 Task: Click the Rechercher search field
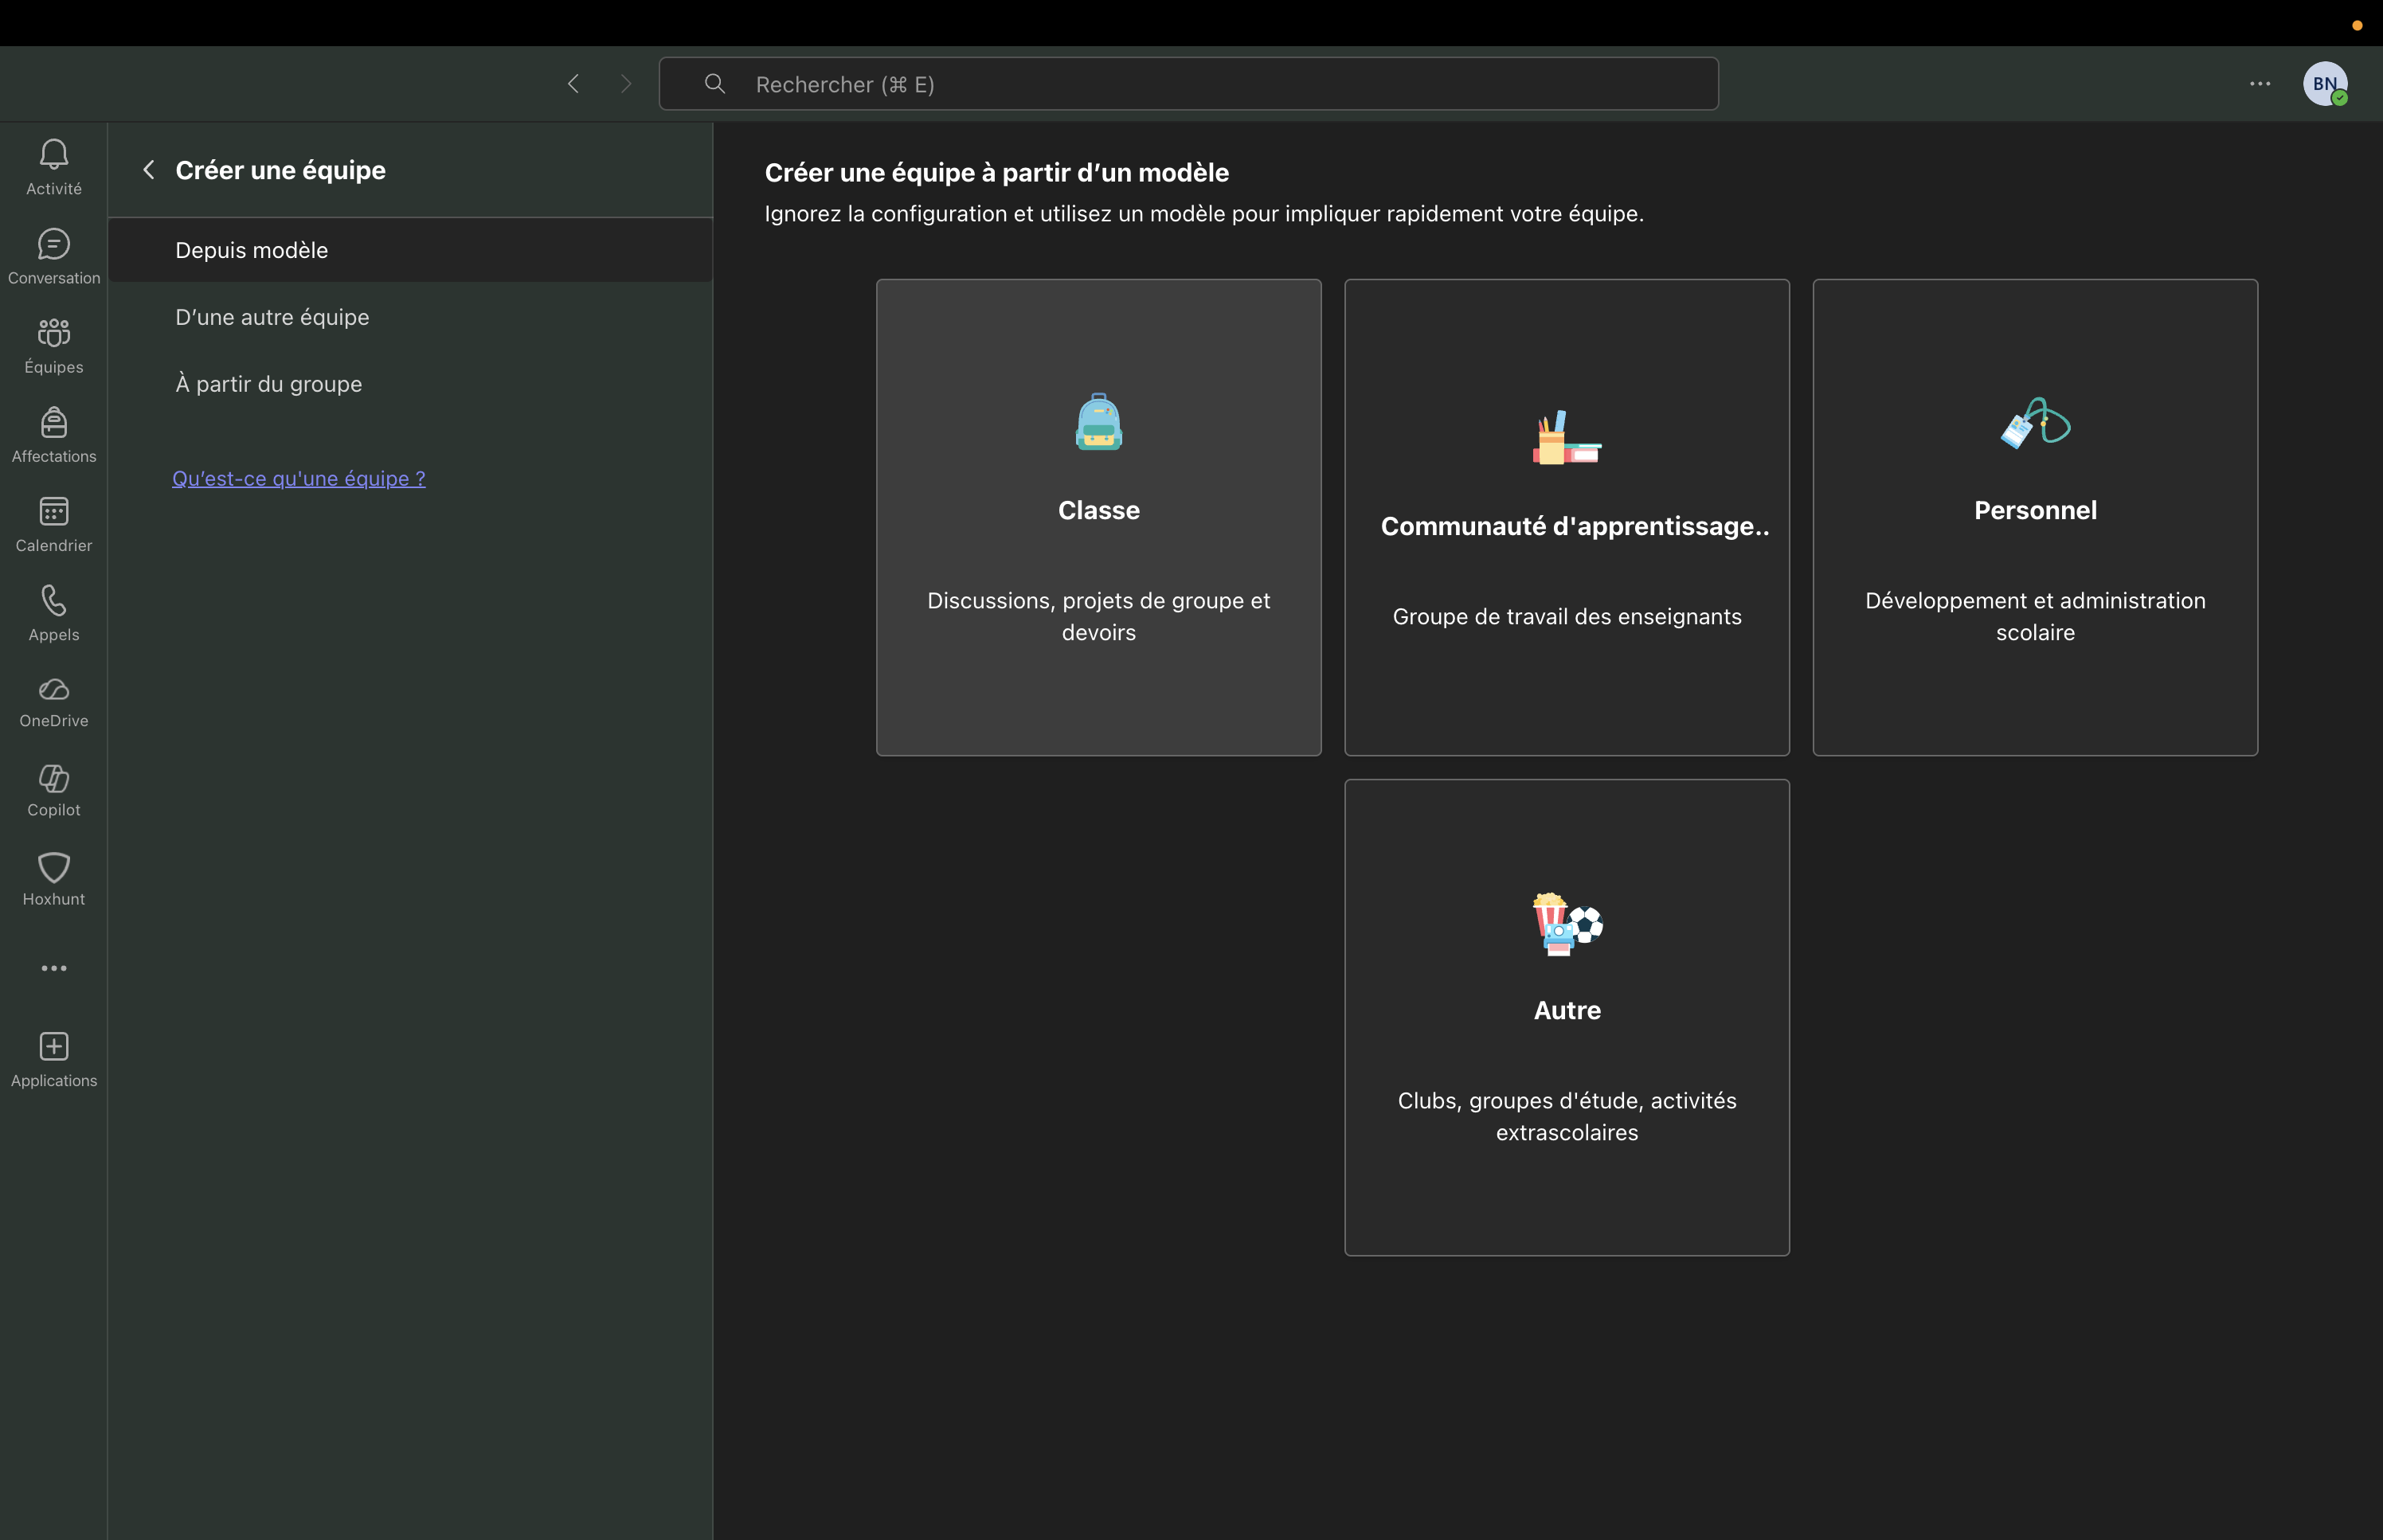[1188, 84]
